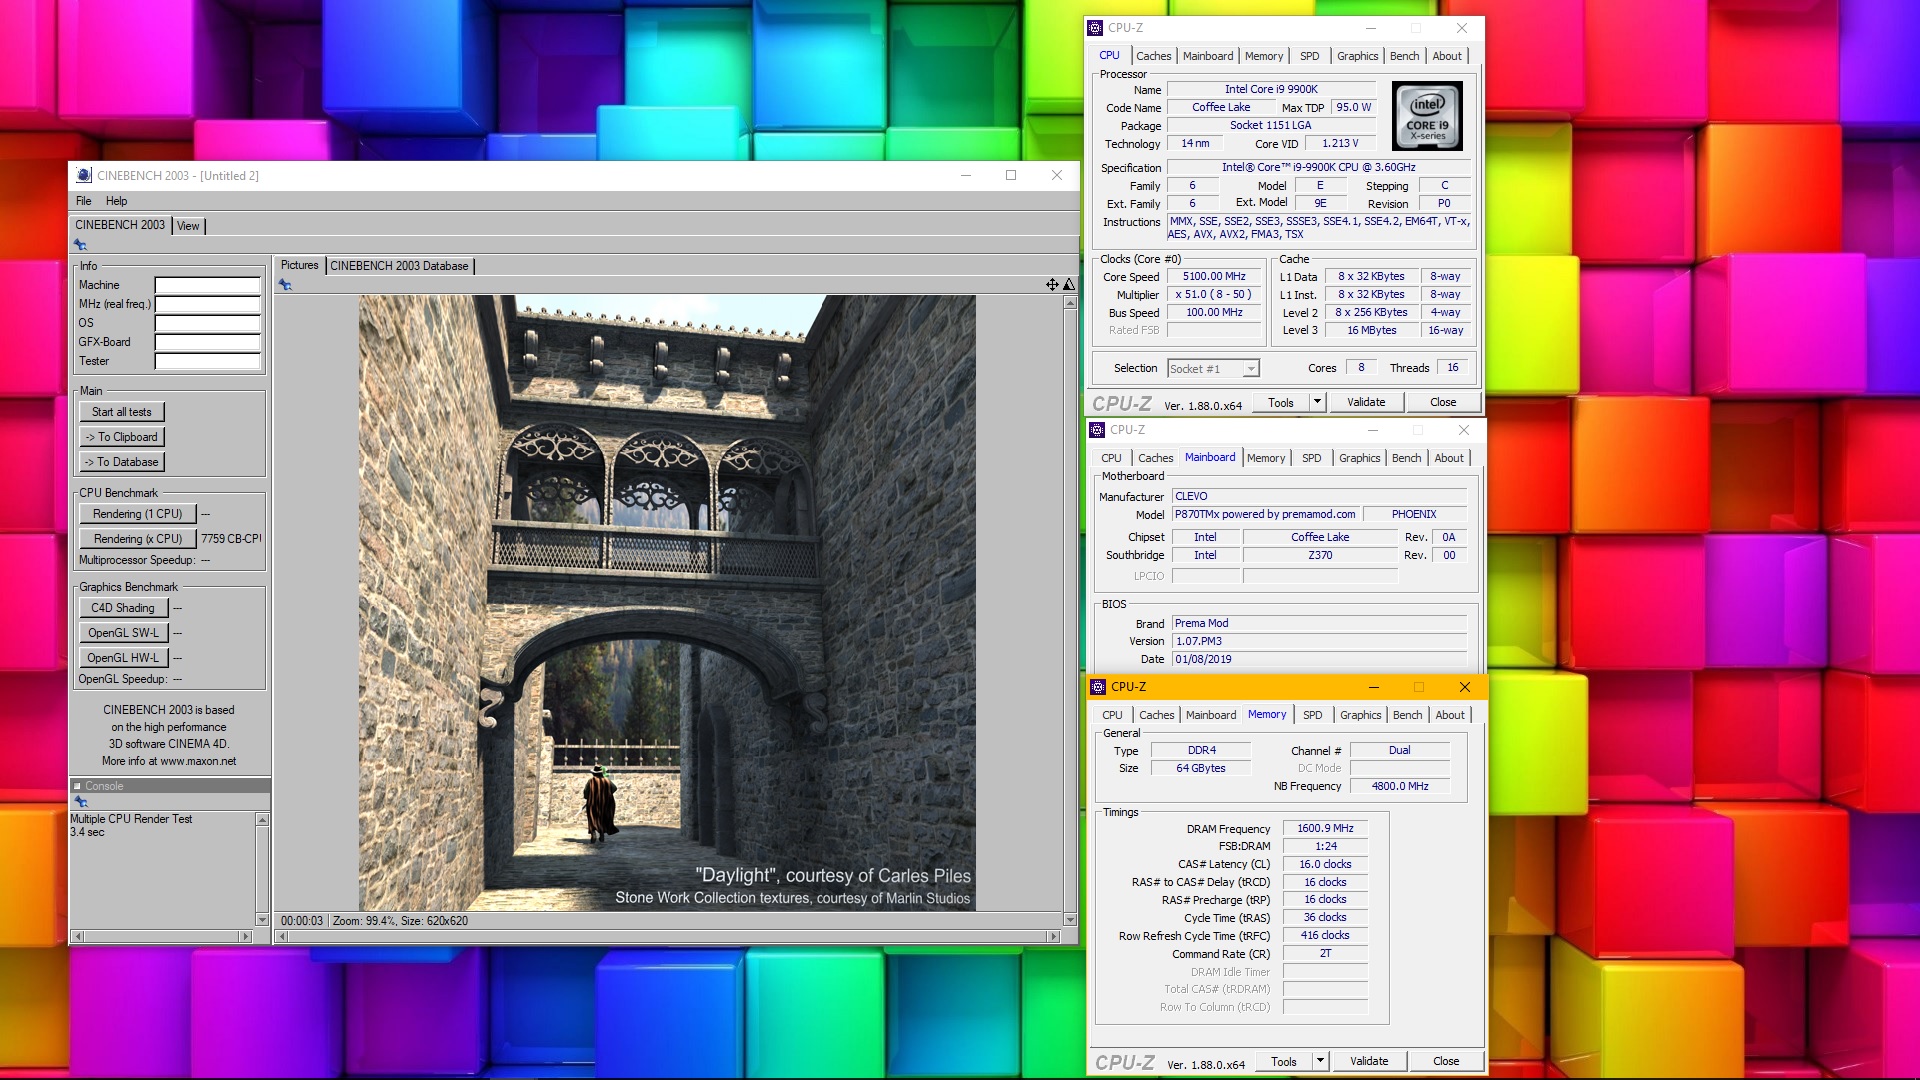Viewport: 1920px width, 1080px height.
Task: Click the To Clipboard button
Action: point(122,437)
